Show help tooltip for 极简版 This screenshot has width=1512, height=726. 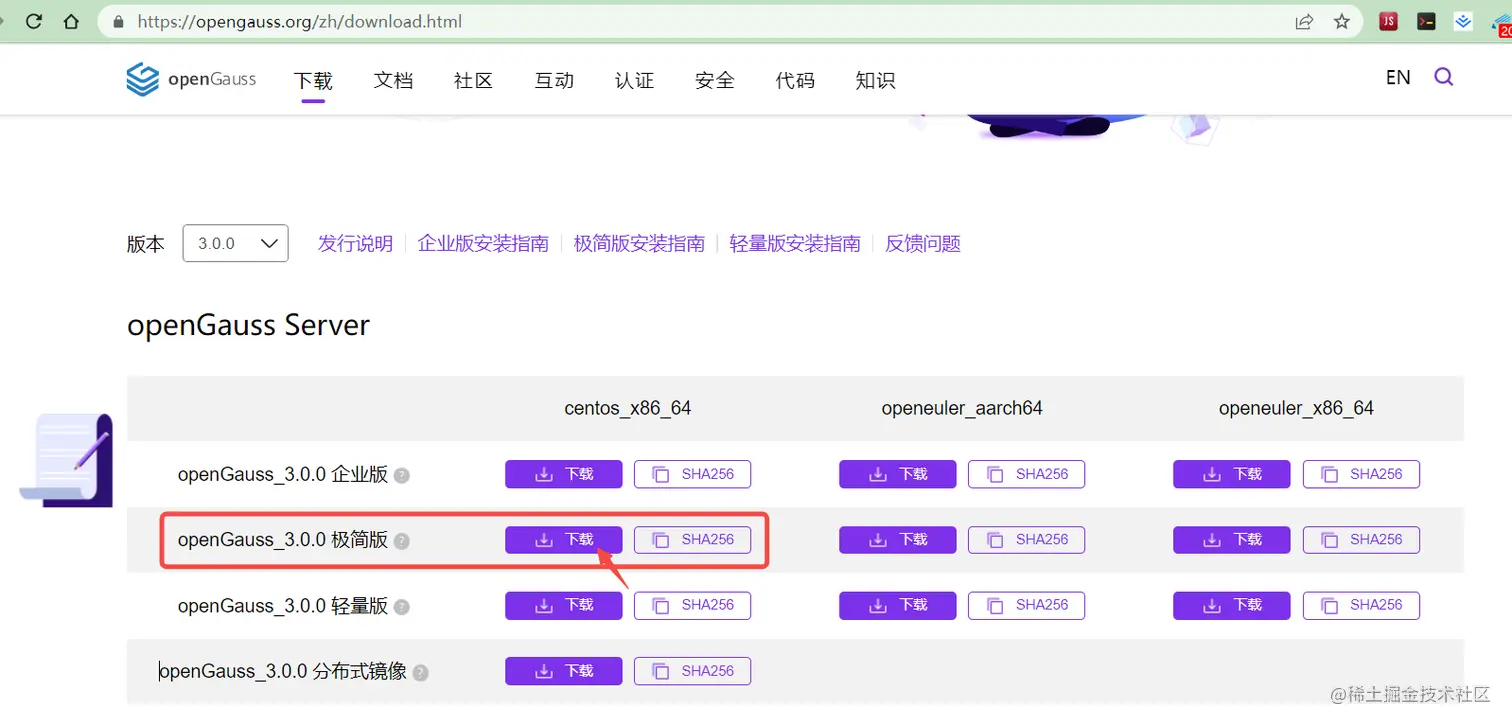click(x=401, y=541)
